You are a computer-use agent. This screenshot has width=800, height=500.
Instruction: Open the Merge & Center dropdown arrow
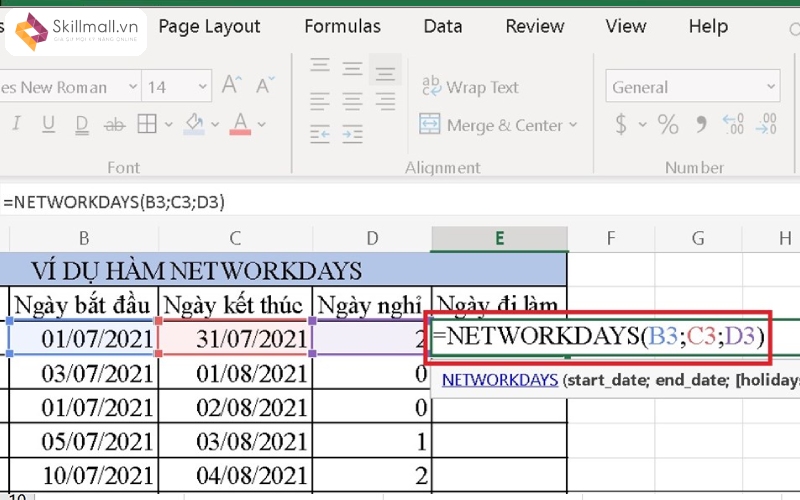pos(573,125)
